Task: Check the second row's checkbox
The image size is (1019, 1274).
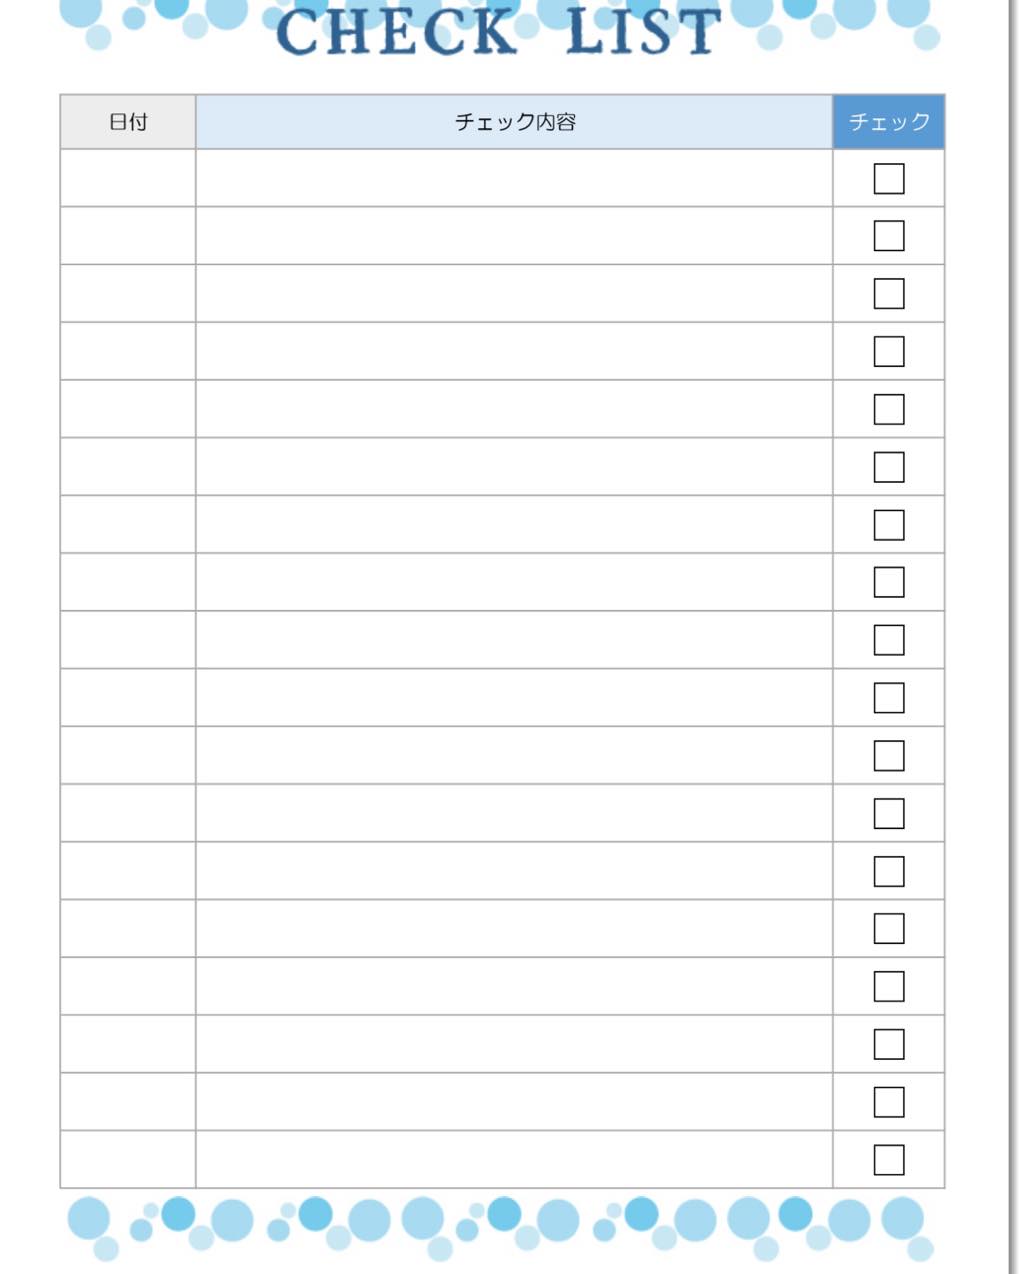Action: [888, 236]
